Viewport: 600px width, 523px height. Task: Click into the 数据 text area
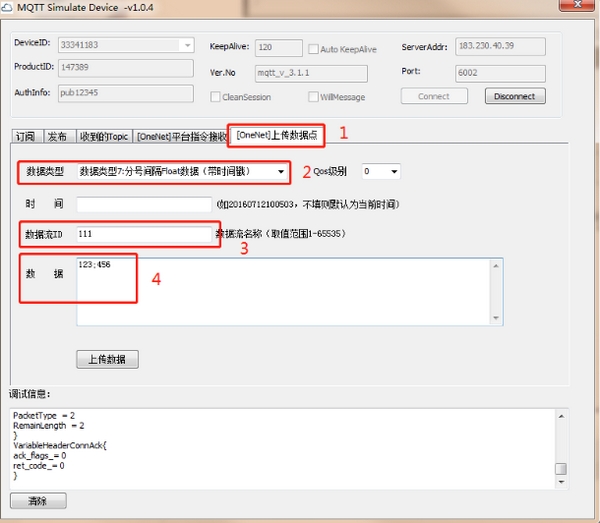(x=283, y=292)
